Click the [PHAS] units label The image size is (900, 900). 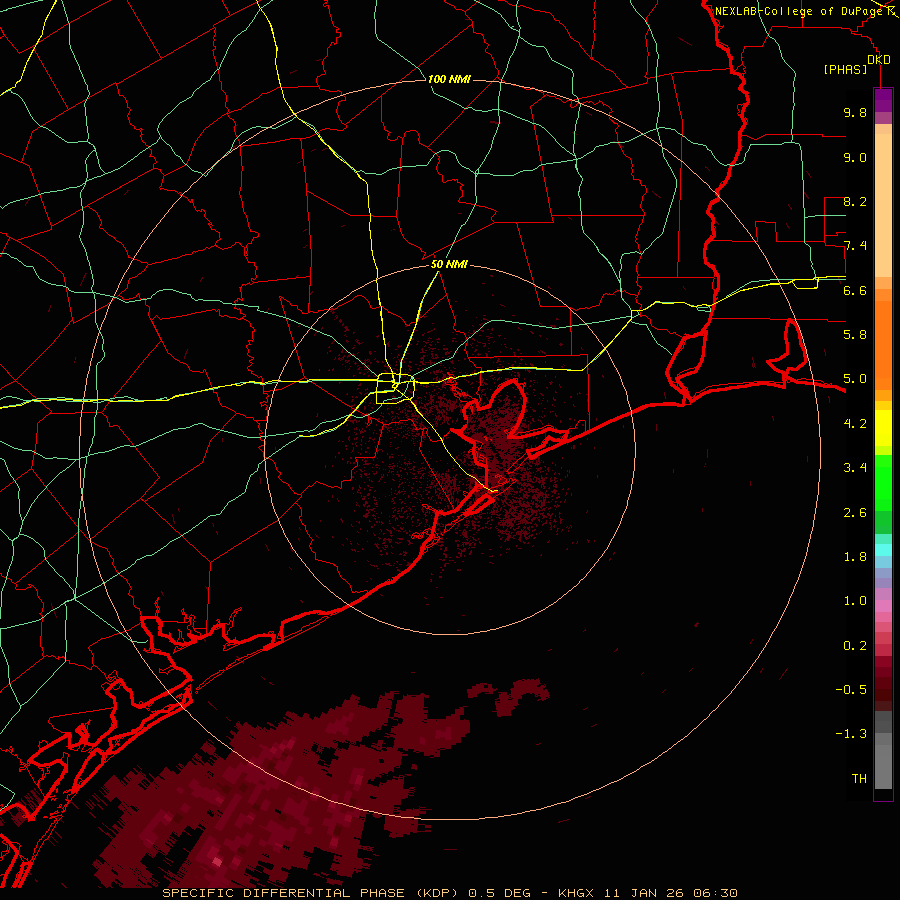click(x=845, y=70)
